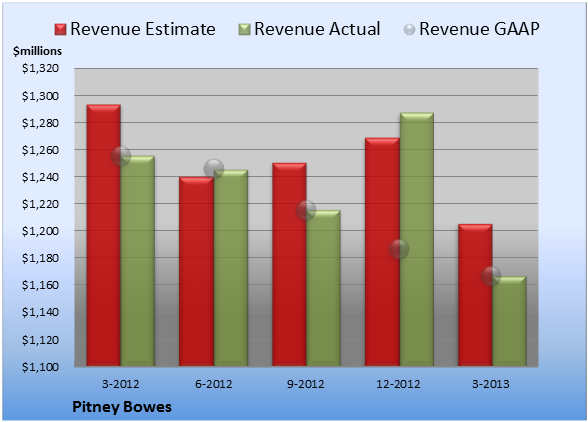Select the green actual bar for 9-2012
588x422 pixels.
point(323,288)
